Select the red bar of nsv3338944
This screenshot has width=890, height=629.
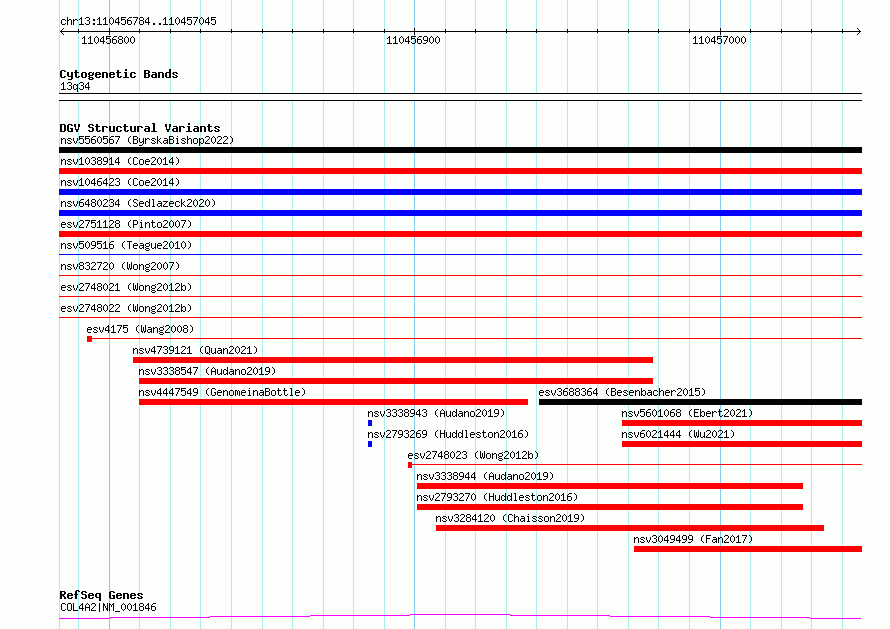click(x=610, y=487)
